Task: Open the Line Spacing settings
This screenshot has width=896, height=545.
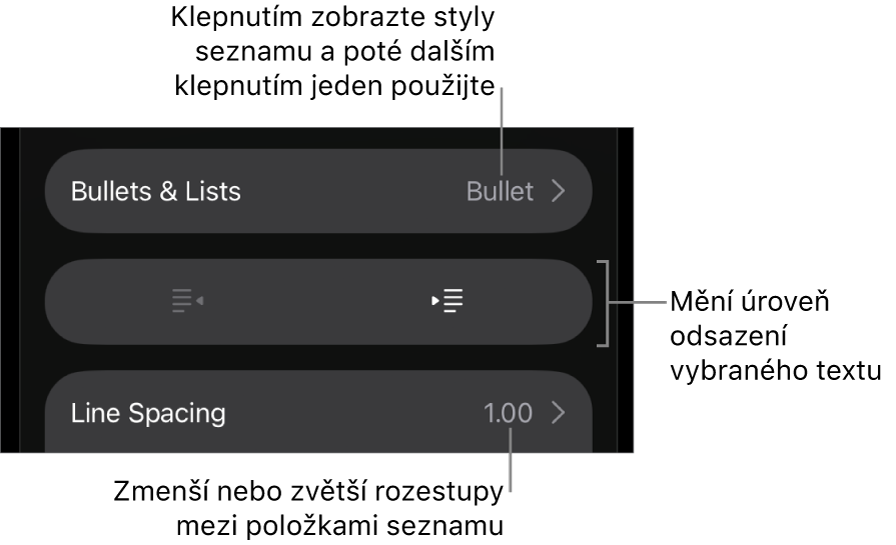Action: (318, 412)
